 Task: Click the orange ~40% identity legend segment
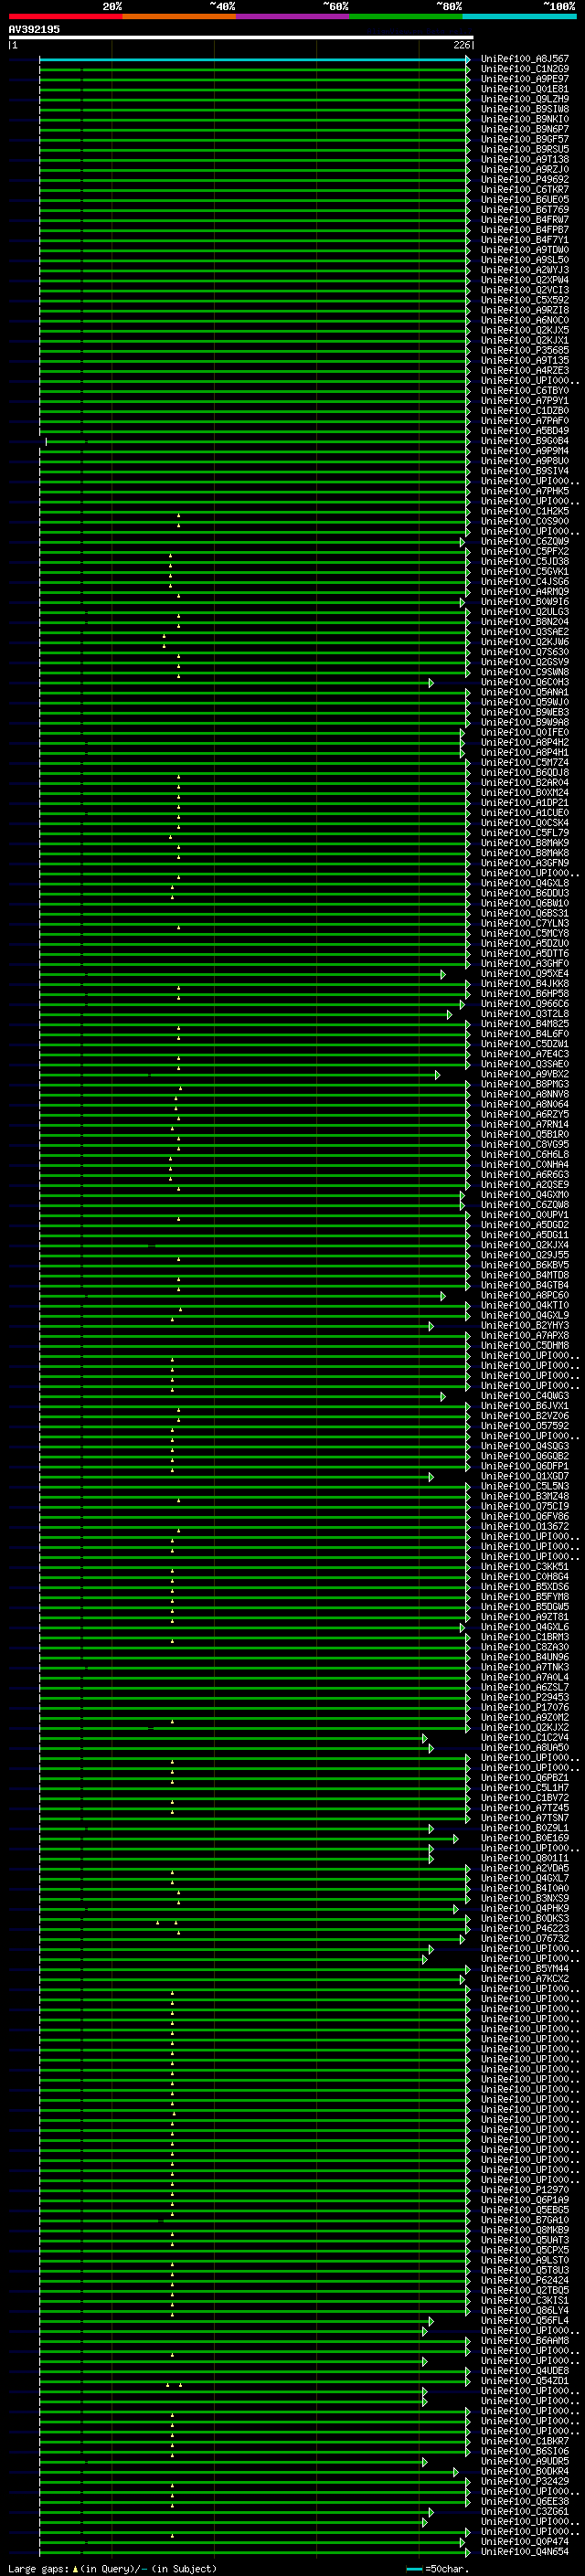click(179, 16)
